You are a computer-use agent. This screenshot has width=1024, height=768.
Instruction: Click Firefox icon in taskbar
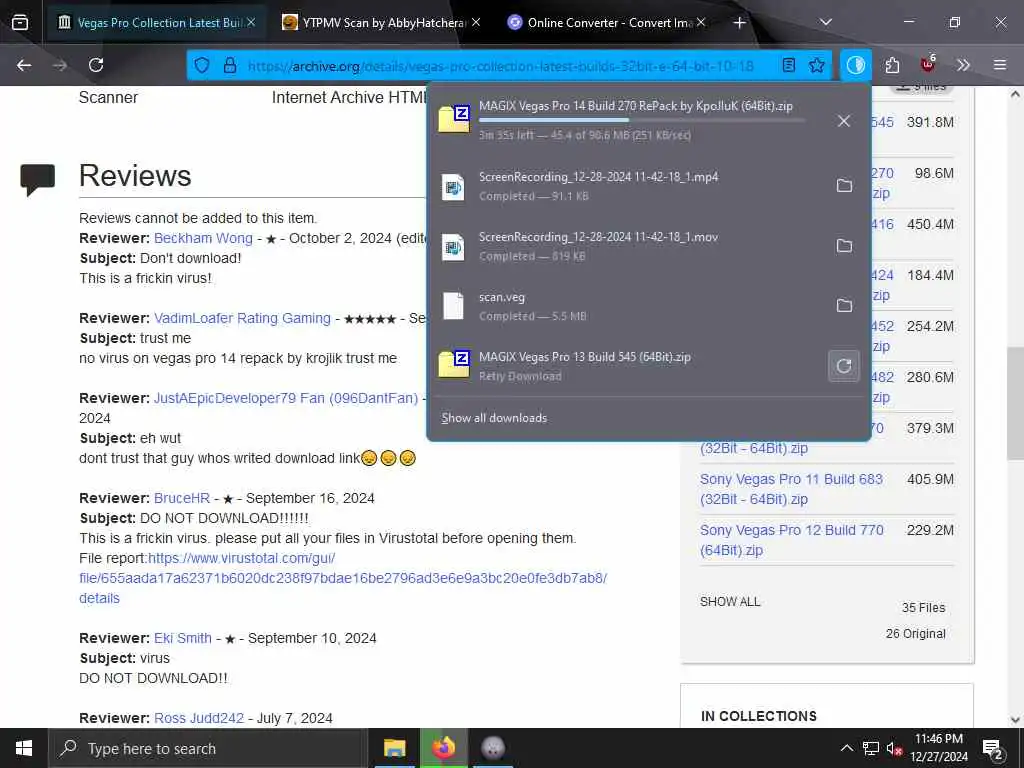click(443, 748)
